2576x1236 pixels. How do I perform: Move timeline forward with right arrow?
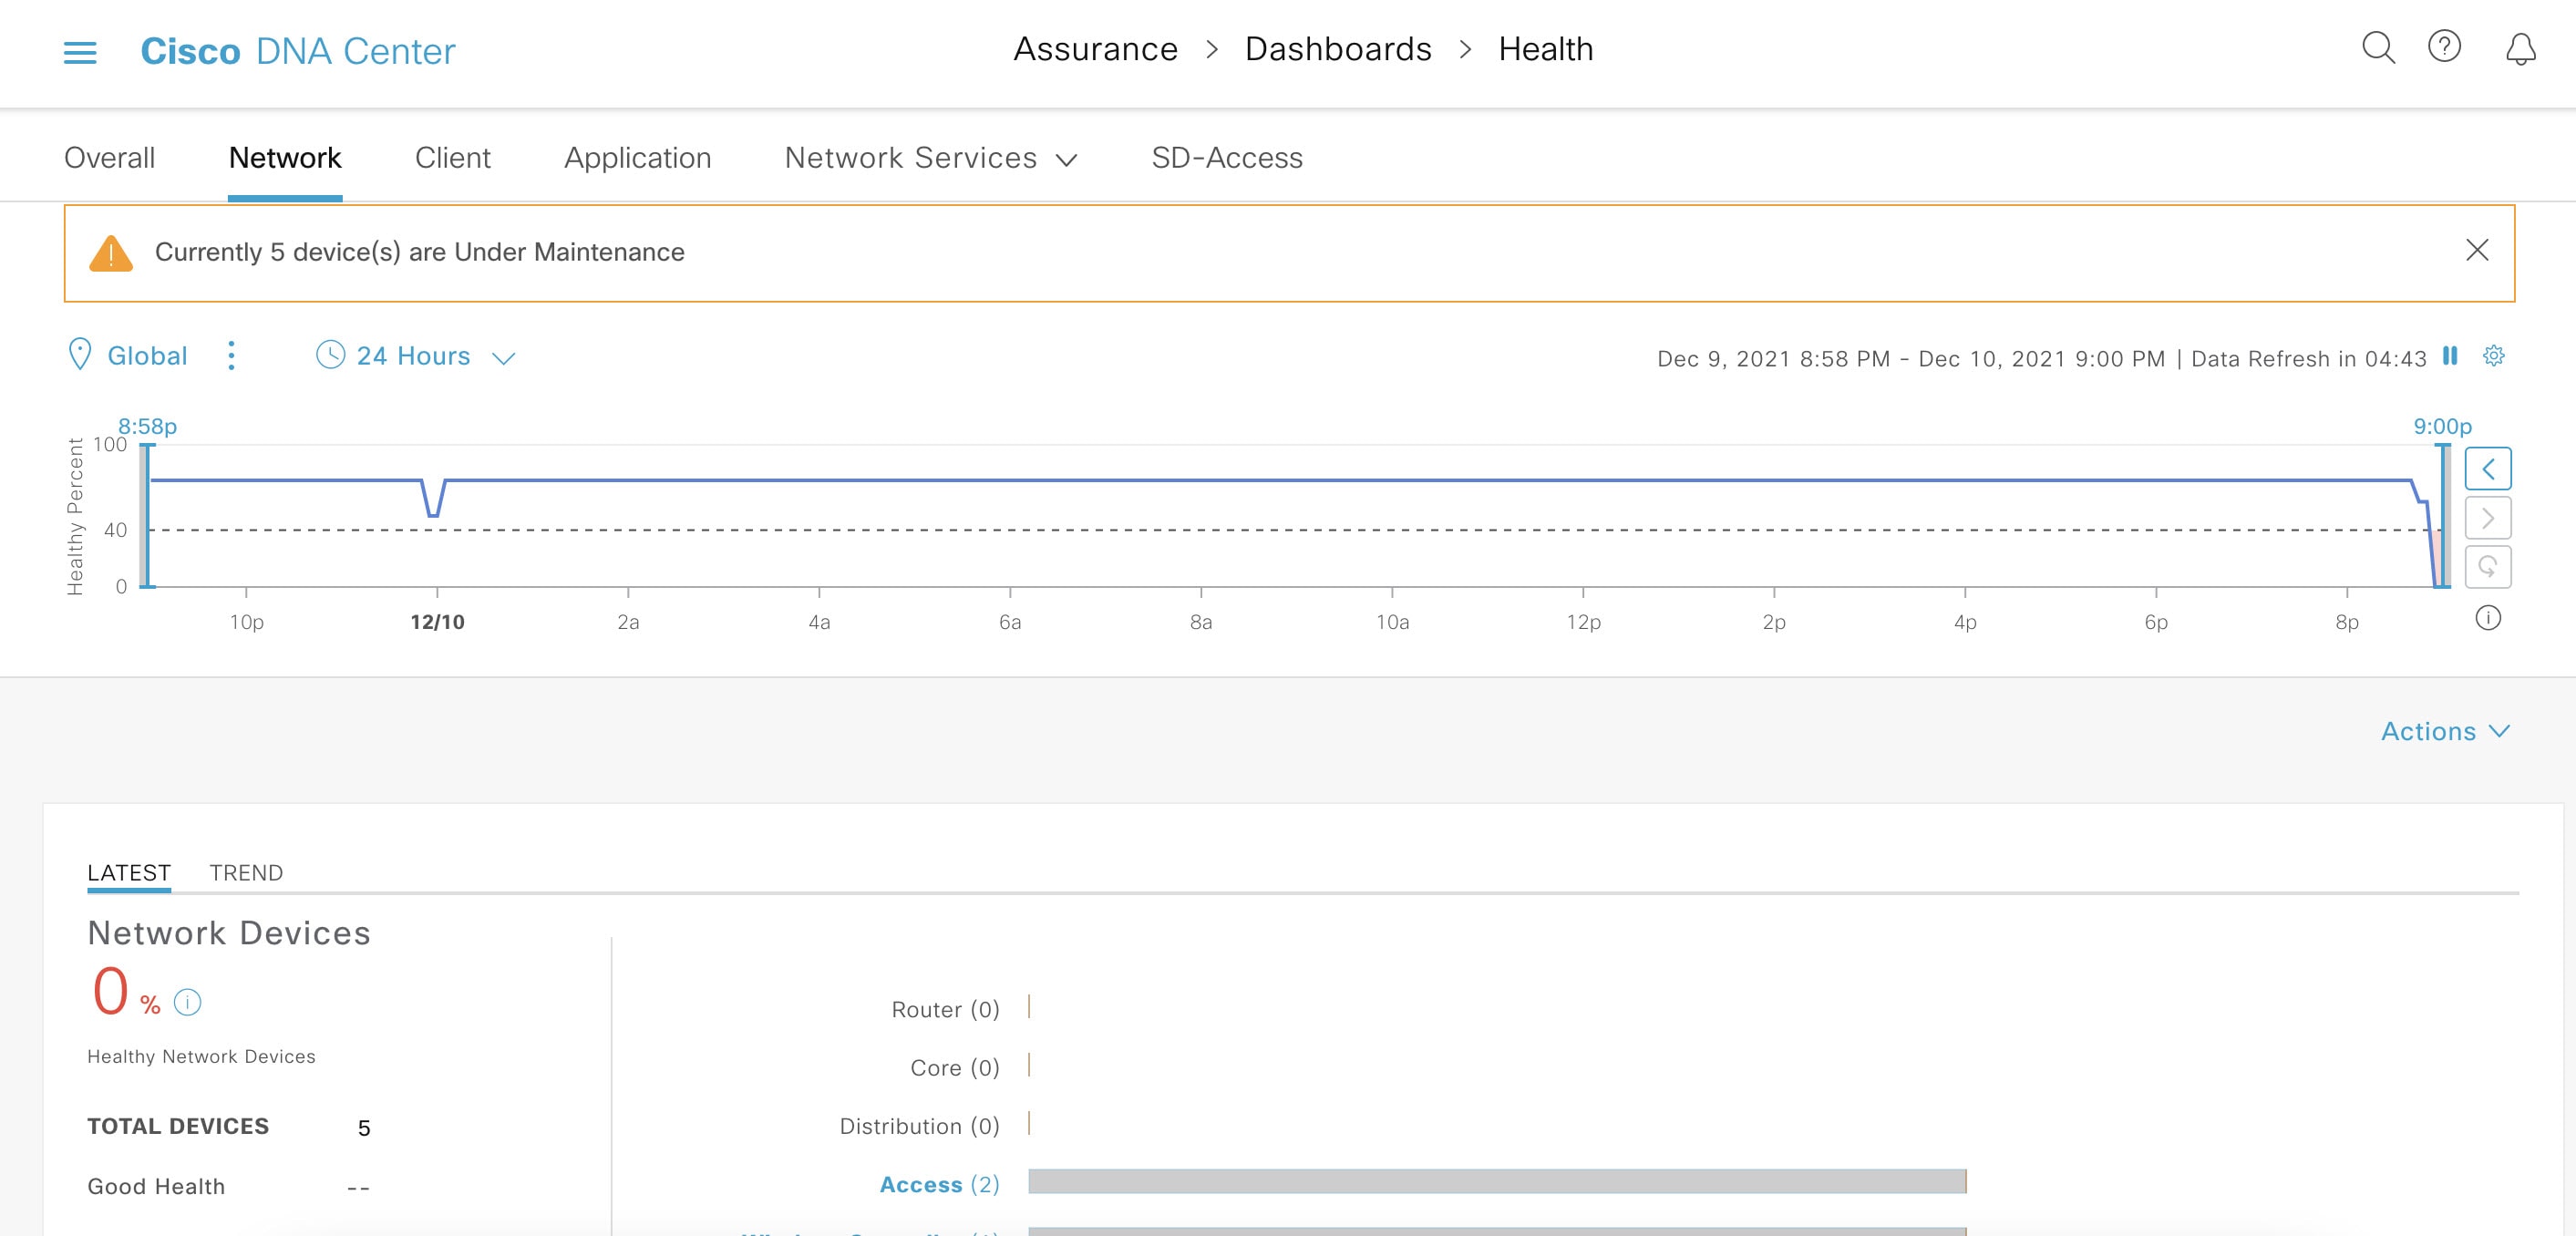tap(2487, 518)
